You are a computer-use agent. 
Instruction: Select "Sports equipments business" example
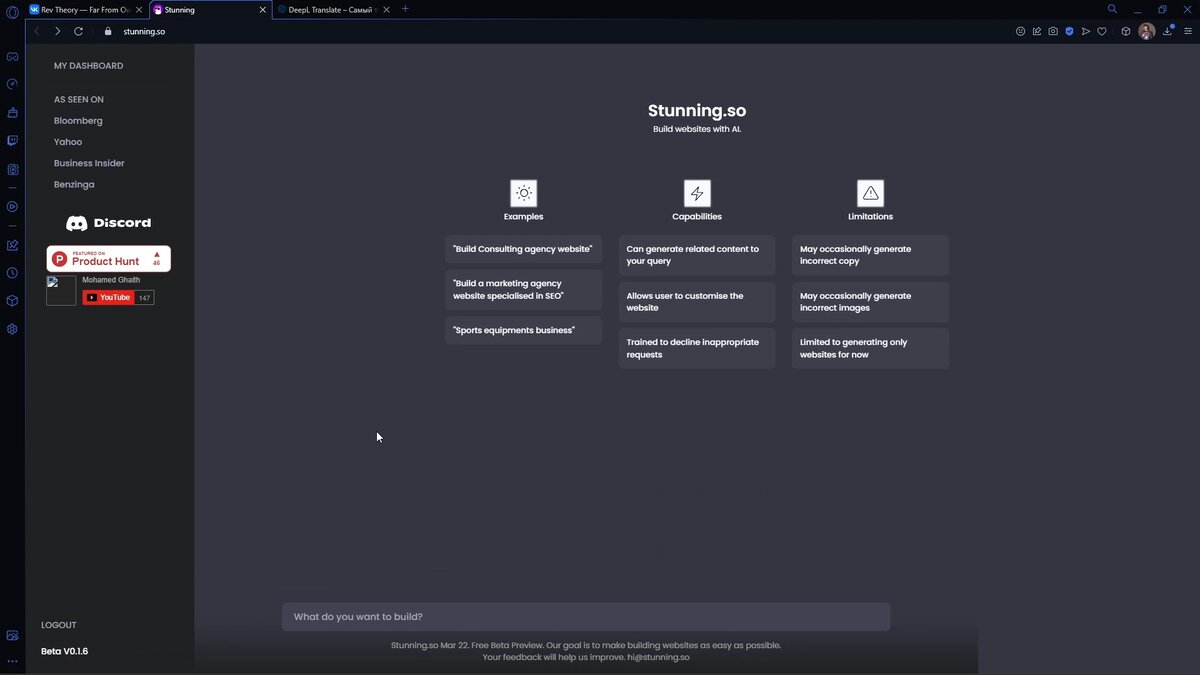(523, 330)
